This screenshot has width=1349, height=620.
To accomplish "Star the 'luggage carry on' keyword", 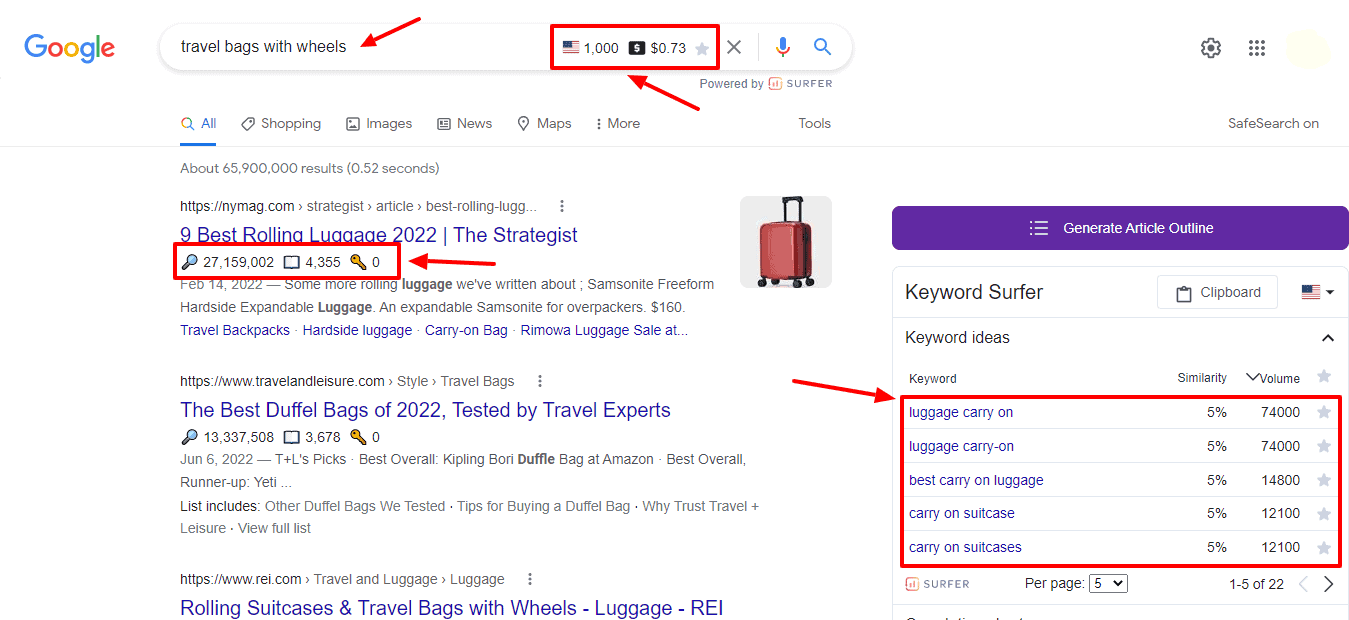I will point(1324,412).
